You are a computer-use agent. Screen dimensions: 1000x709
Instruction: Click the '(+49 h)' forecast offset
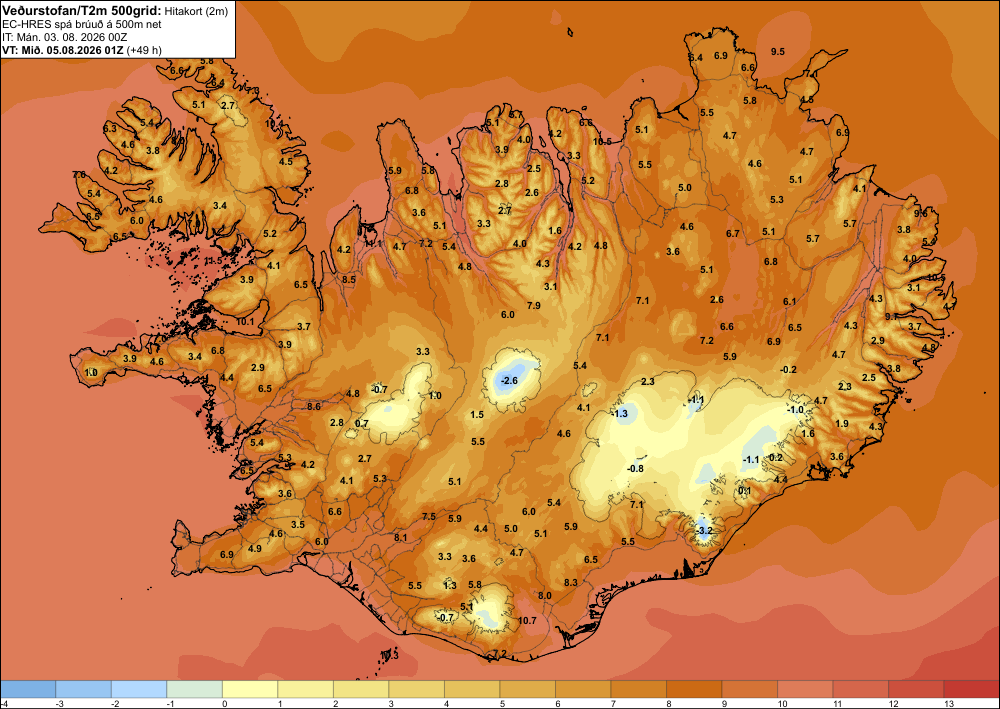(144, 50)
